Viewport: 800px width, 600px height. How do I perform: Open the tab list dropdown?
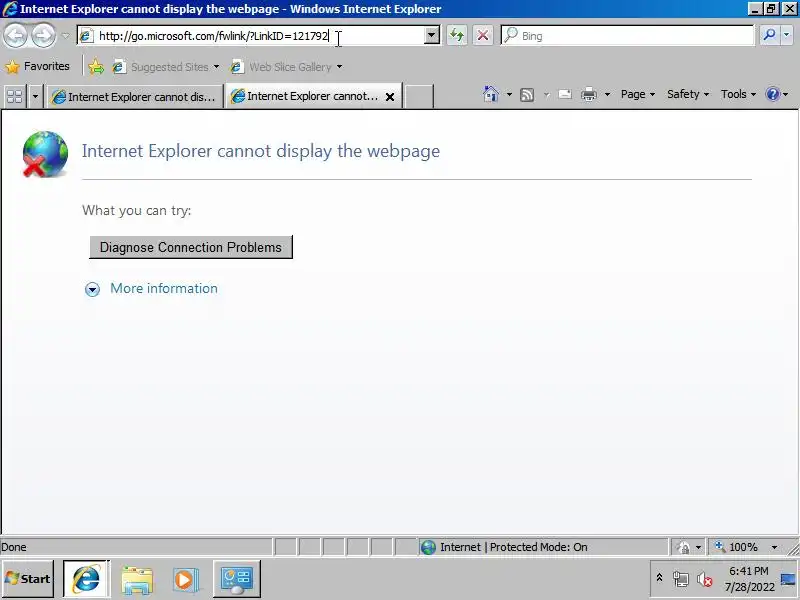point(35,96)
